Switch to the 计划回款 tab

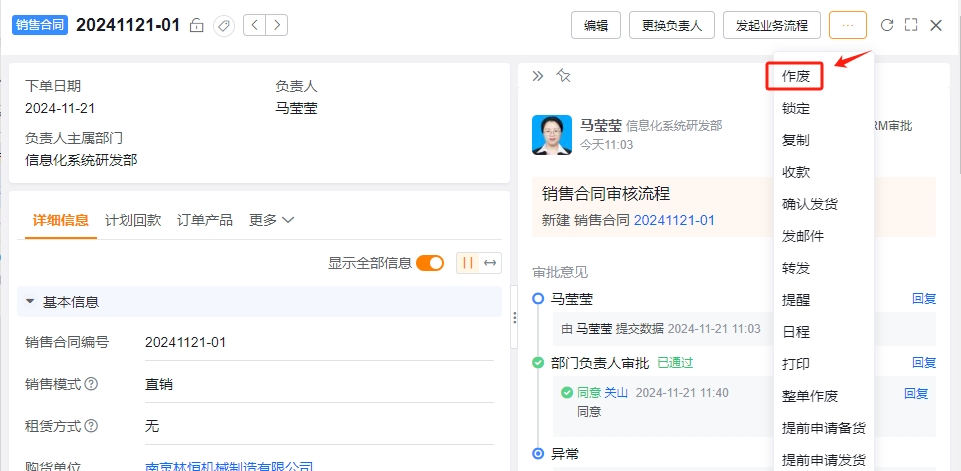133,220
